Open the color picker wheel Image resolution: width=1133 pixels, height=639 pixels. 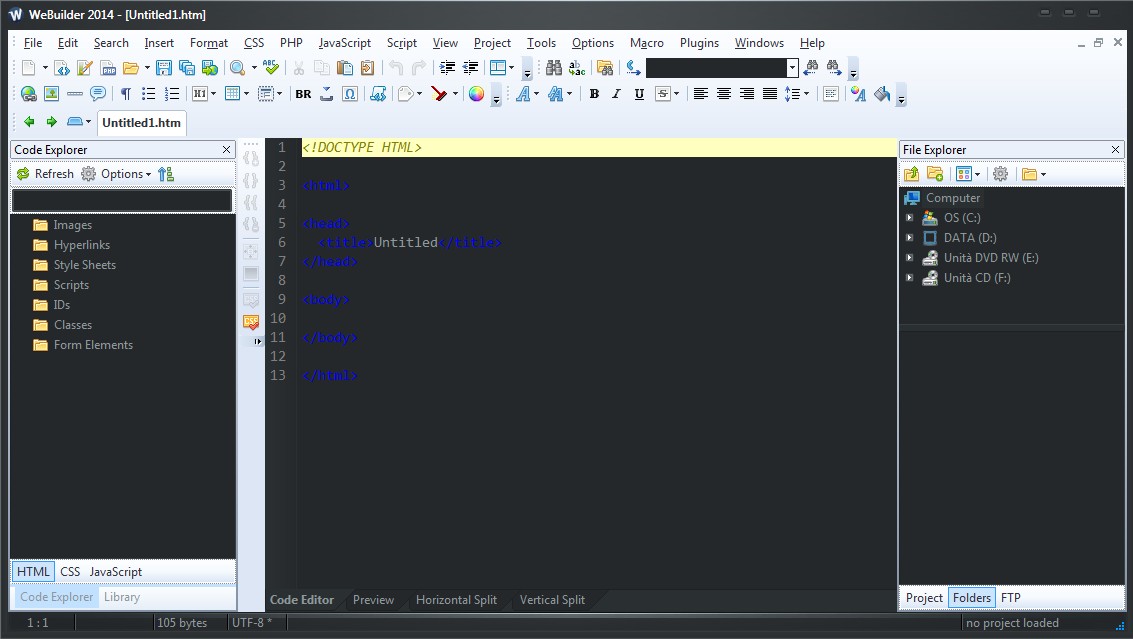coord(476,94)
